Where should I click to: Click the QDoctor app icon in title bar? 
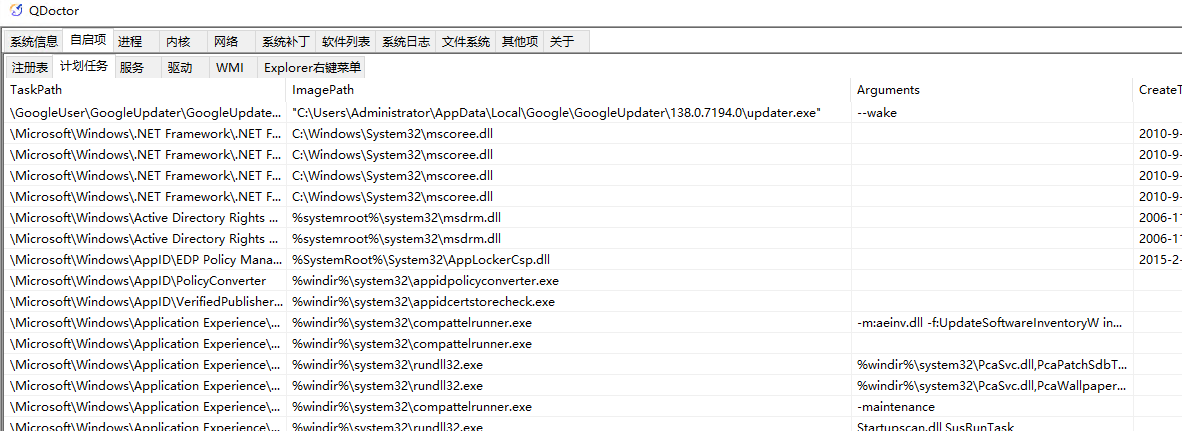point(16,11)
